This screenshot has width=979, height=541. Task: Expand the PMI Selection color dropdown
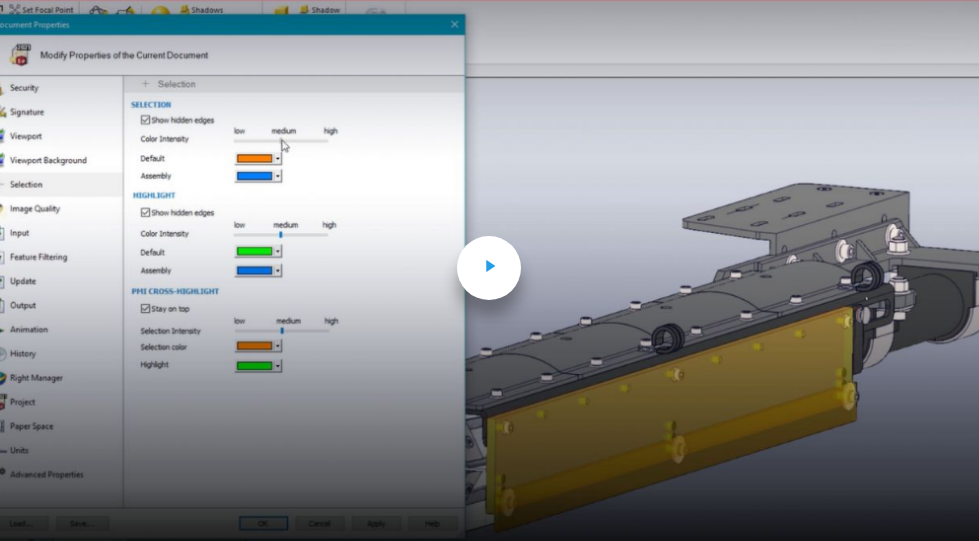pyautogui.click(x=278, y=346)
